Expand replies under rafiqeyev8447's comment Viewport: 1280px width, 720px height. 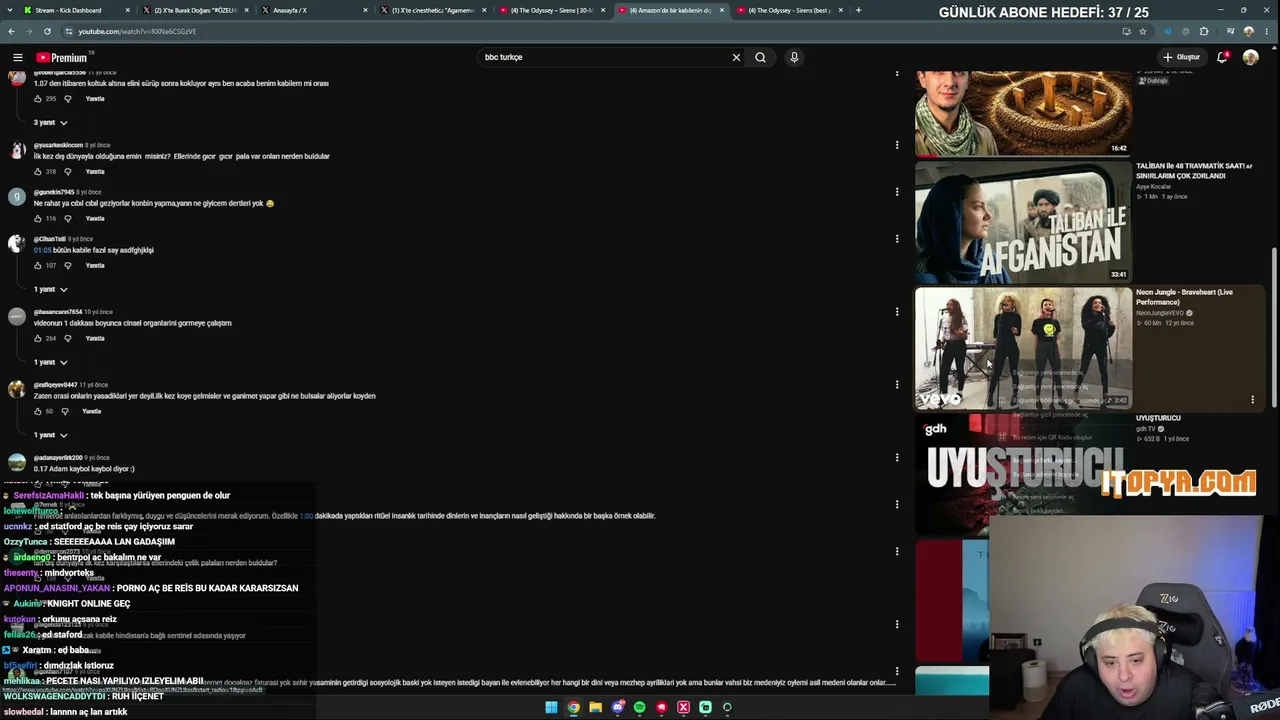[50, 435]
